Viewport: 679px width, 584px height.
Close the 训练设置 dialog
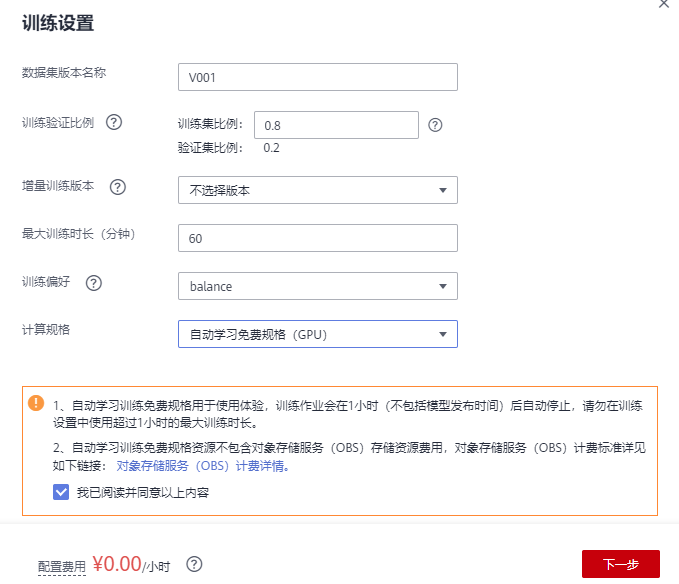tap(664, 4)
